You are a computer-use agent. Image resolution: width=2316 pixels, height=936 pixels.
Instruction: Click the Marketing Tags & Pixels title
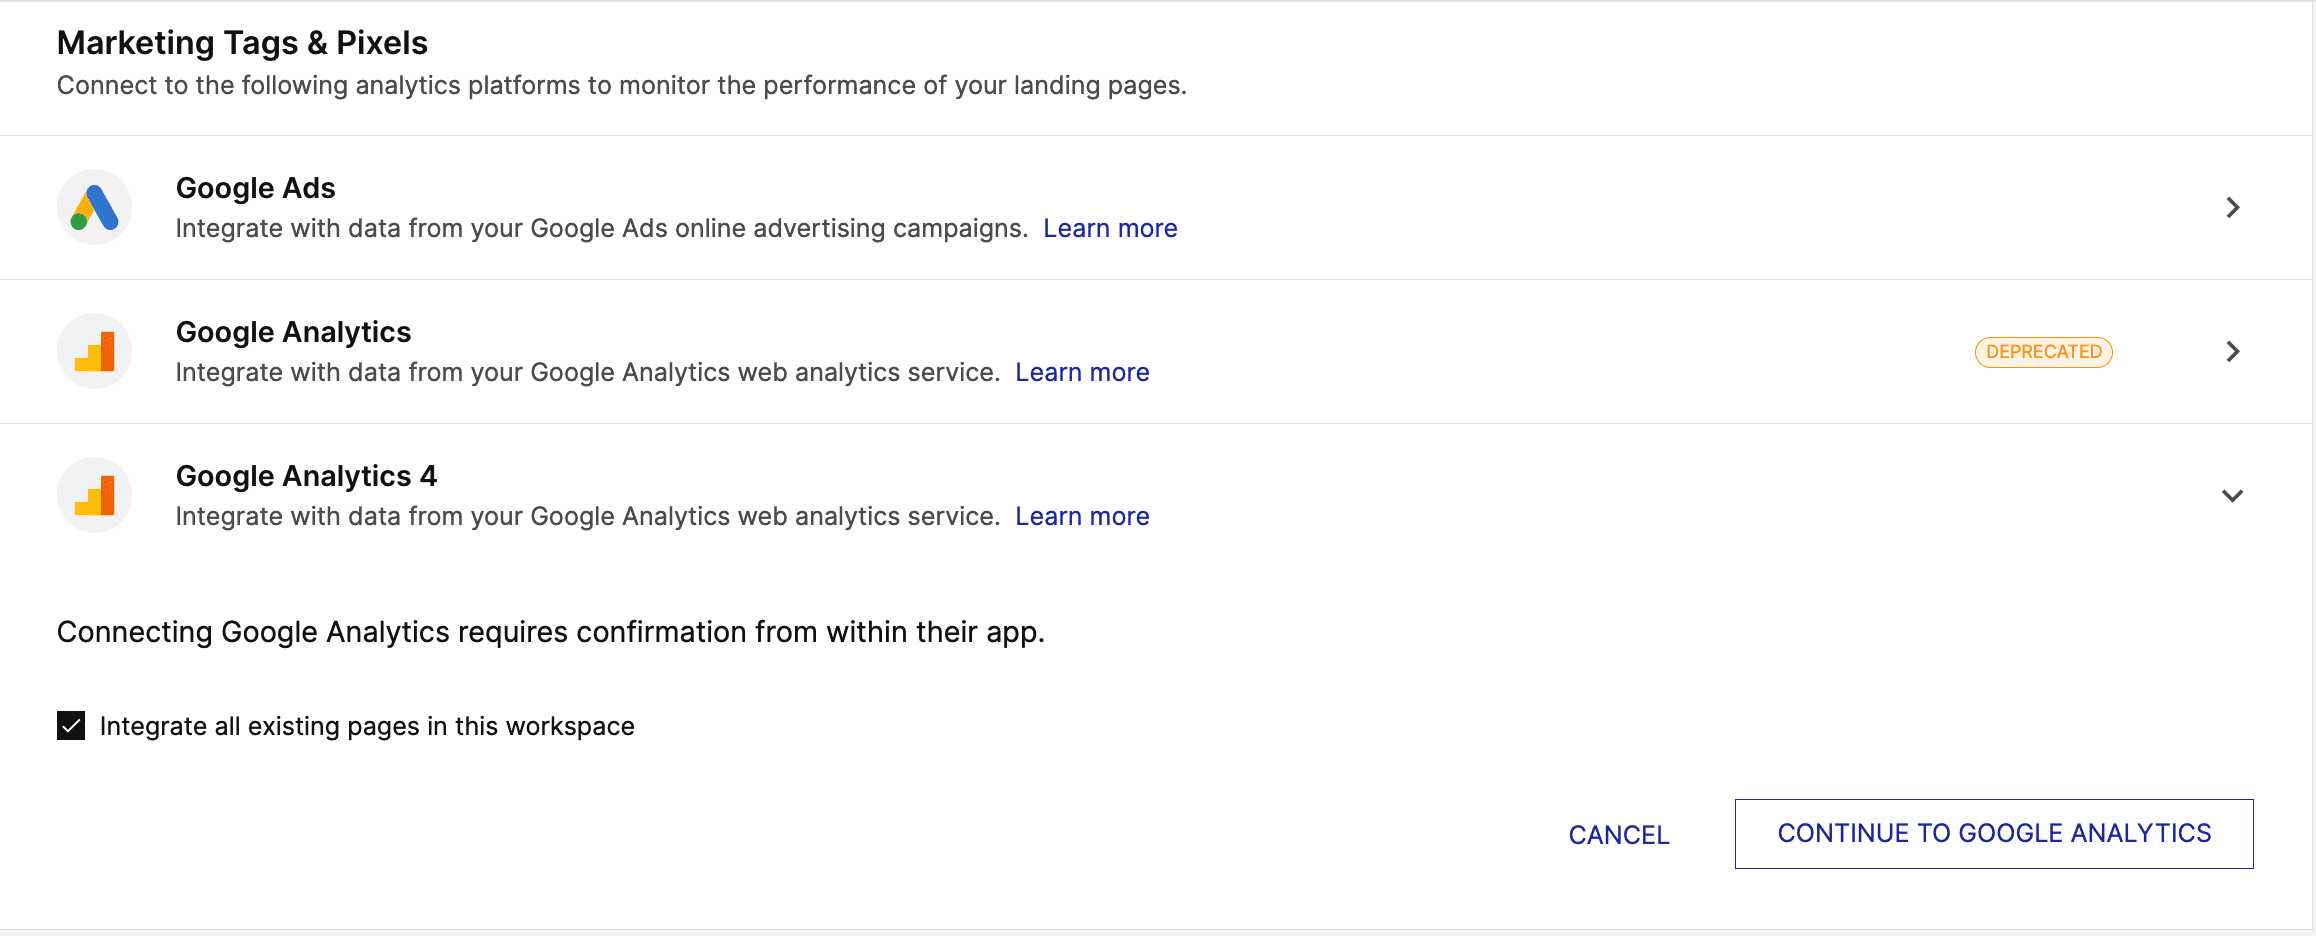pyautogui.click(x=242, y=43)
